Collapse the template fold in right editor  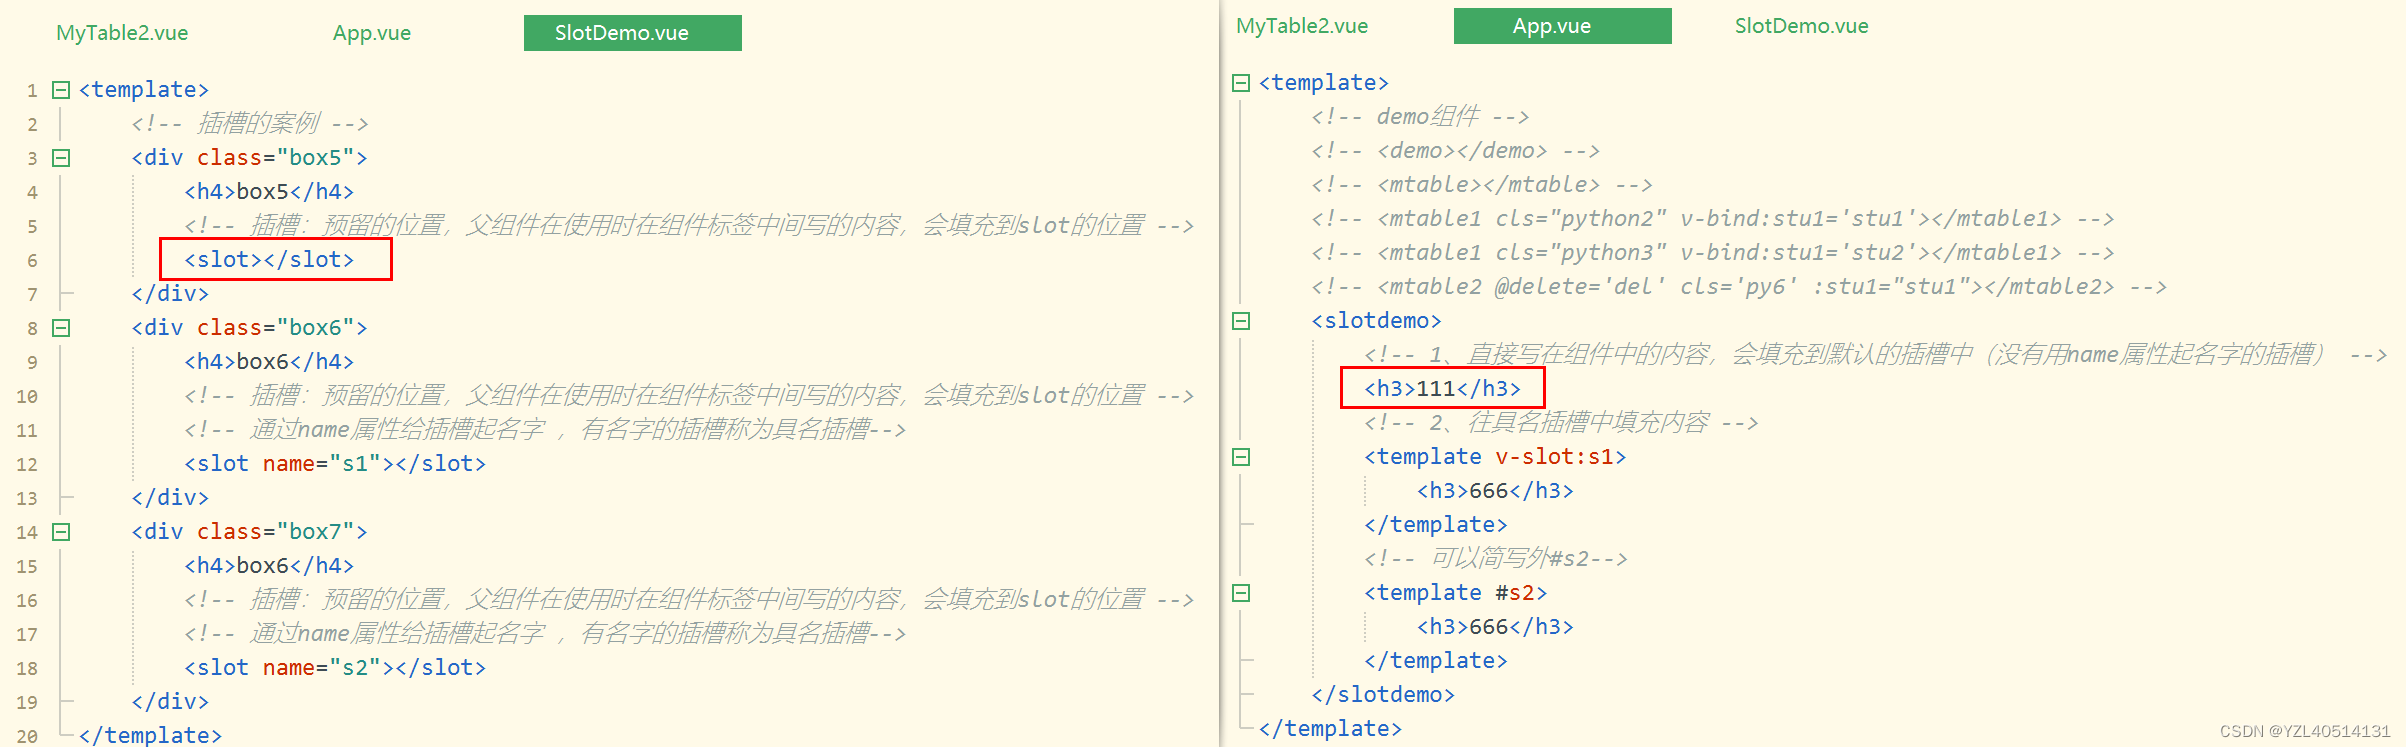click(x=1241, y=83)
